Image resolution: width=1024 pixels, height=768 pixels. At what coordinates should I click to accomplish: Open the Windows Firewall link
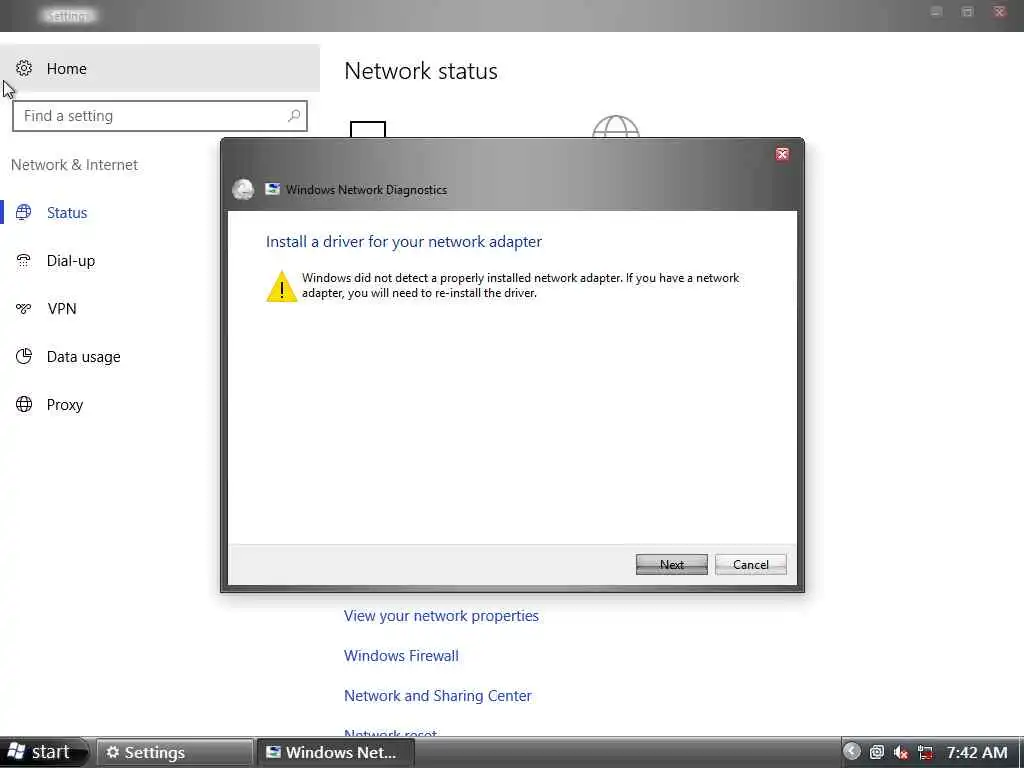click(x=401, y=656)
